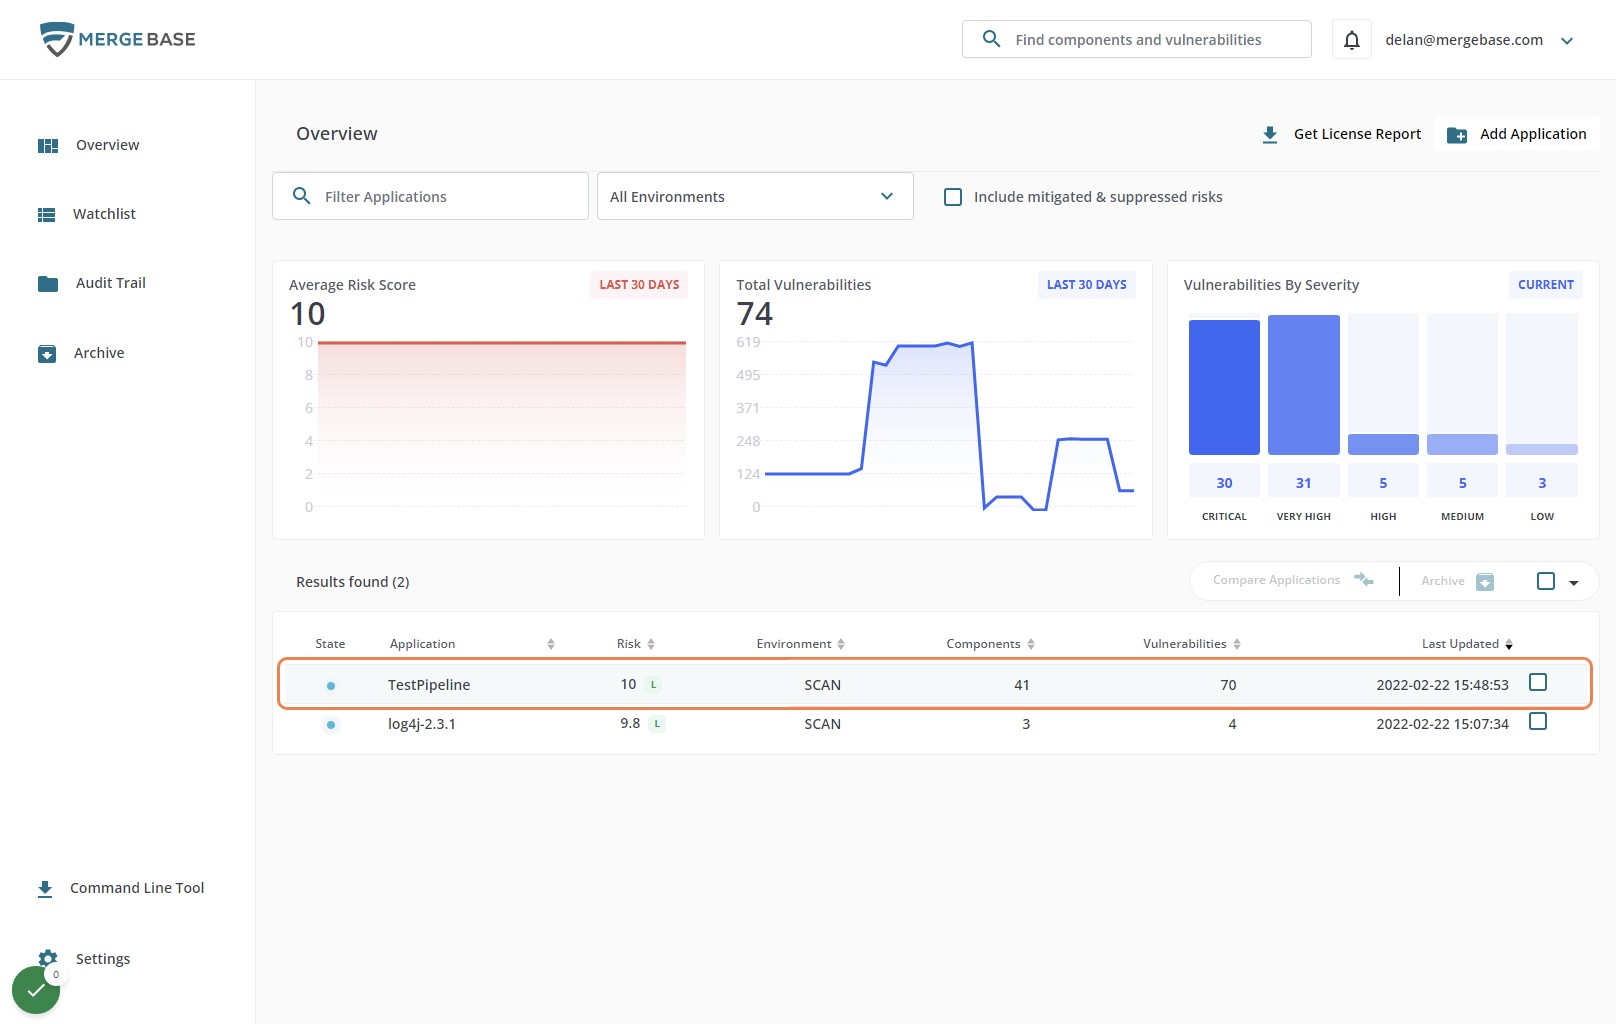The height and width of the screenshot is (1024, 1616).
Task: Click TestPipeline state dot indicator
Action: pyautogui.click(x=331, y=686)
